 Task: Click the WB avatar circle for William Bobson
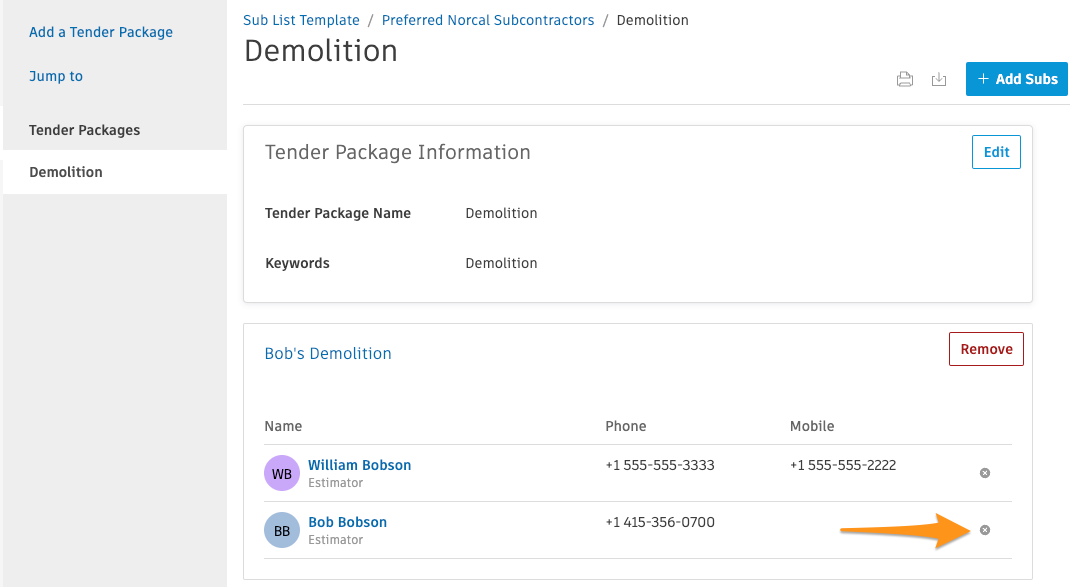[x=281, y=473]
